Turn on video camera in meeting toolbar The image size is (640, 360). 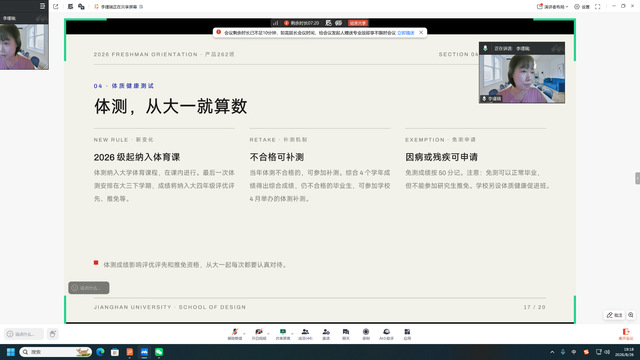point(259,334)
